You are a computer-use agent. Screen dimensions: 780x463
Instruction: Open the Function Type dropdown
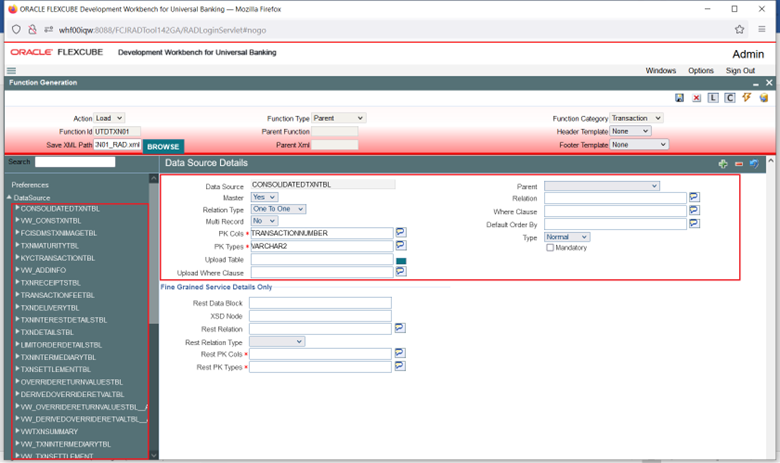(x=339, y=118)
